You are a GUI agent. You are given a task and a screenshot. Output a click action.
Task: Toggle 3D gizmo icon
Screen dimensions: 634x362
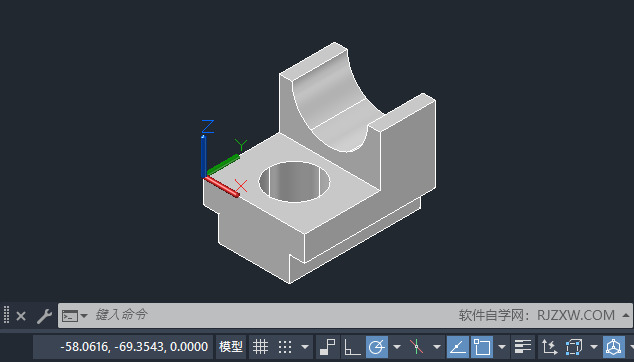(614, 347)
